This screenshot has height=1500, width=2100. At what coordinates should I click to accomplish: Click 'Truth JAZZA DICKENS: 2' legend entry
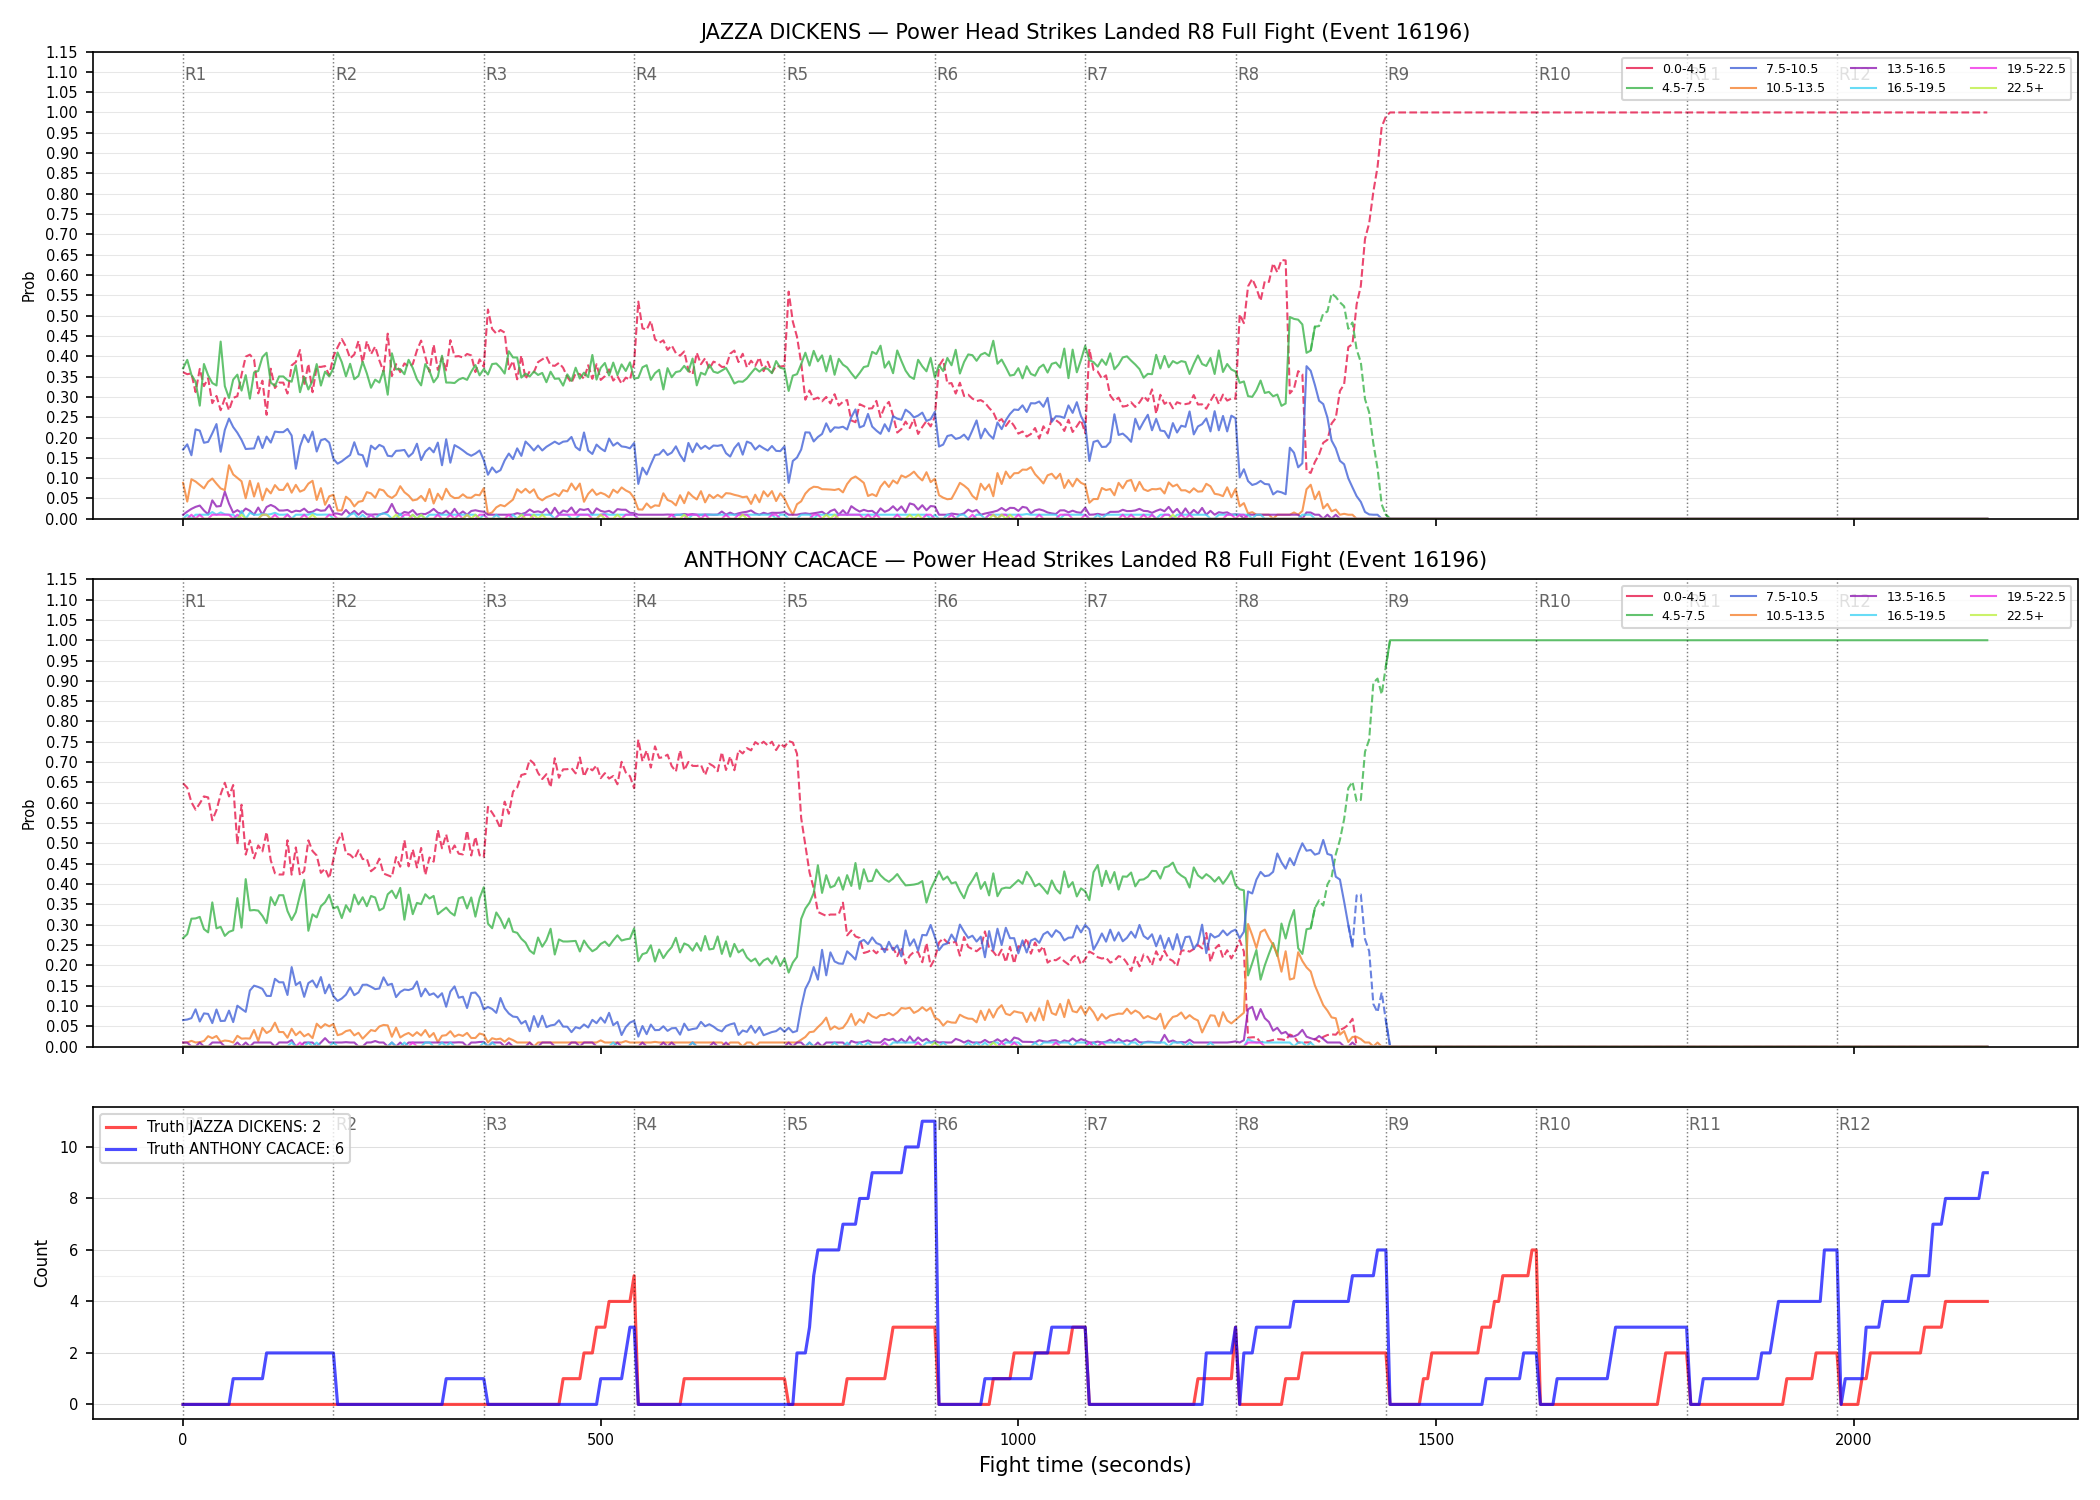coord(214,1127)
